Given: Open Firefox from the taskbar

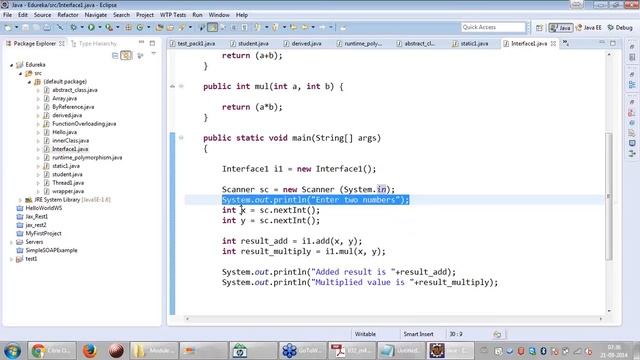Looking at the screenshot, I should [x=89, y=351].
